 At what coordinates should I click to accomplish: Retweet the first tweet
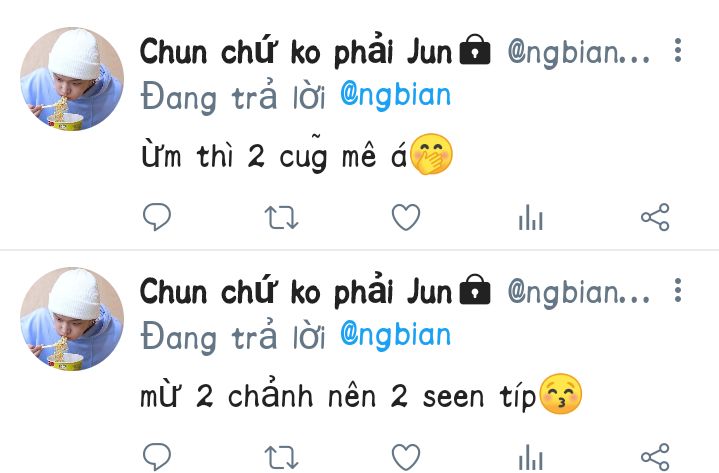[282, 217]
